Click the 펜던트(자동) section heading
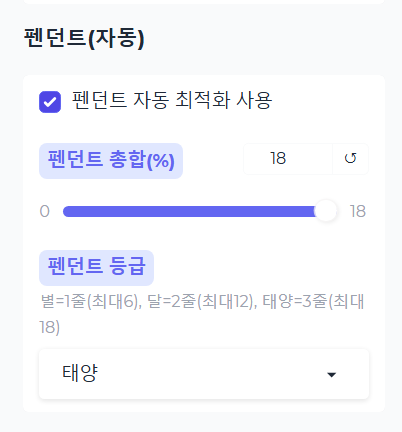Viewport: 402px width, 432px height. [84, 38]
